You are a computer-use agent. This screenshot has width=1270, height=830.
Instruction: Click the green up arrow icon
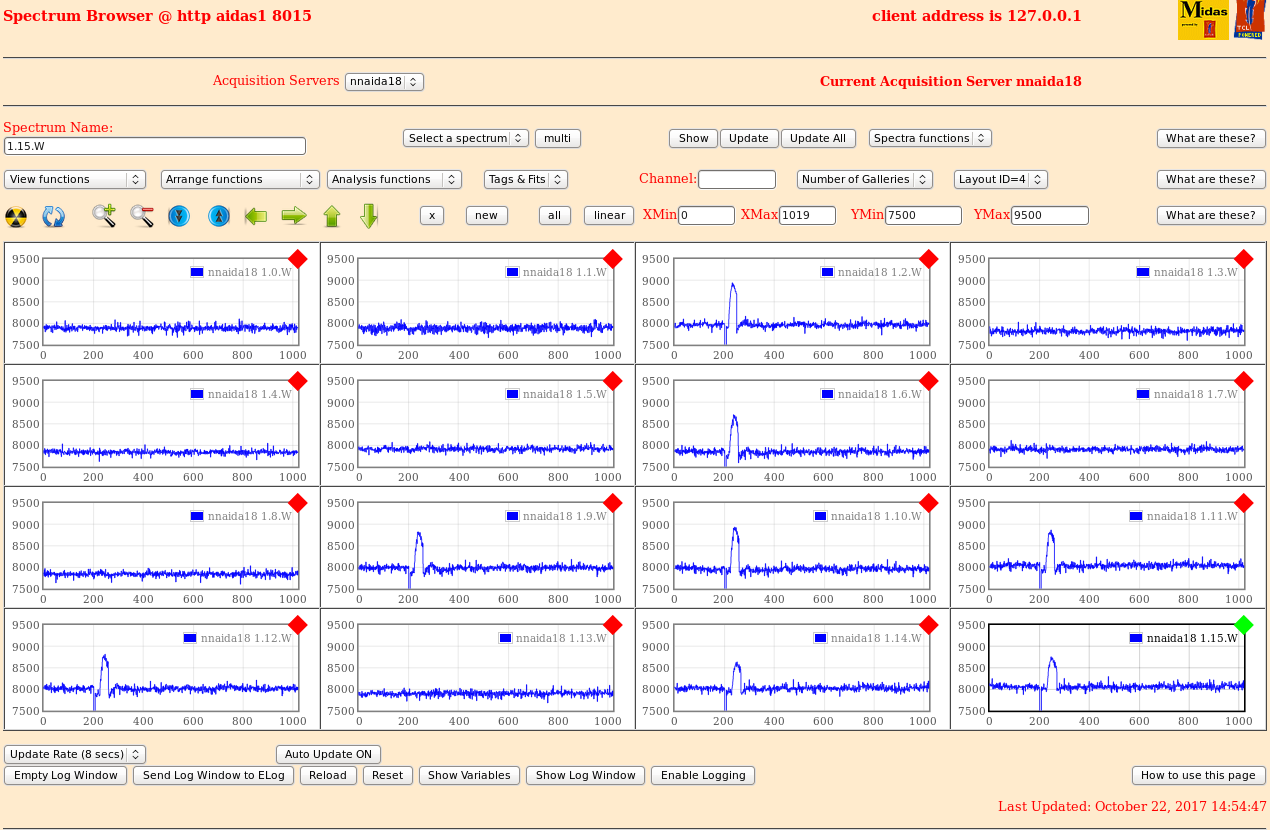tap(332, 216)
